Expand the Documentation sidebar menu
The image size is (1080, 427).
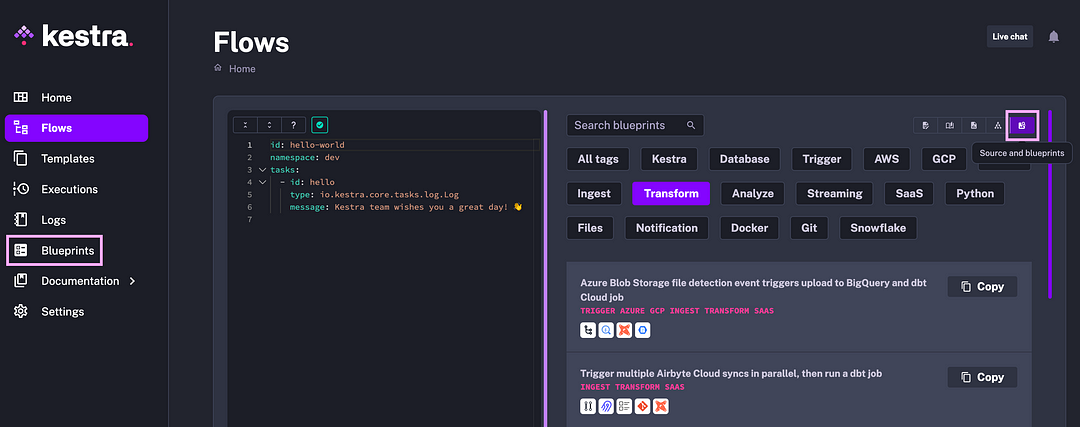pyautogui.click(x=133, y=281)
